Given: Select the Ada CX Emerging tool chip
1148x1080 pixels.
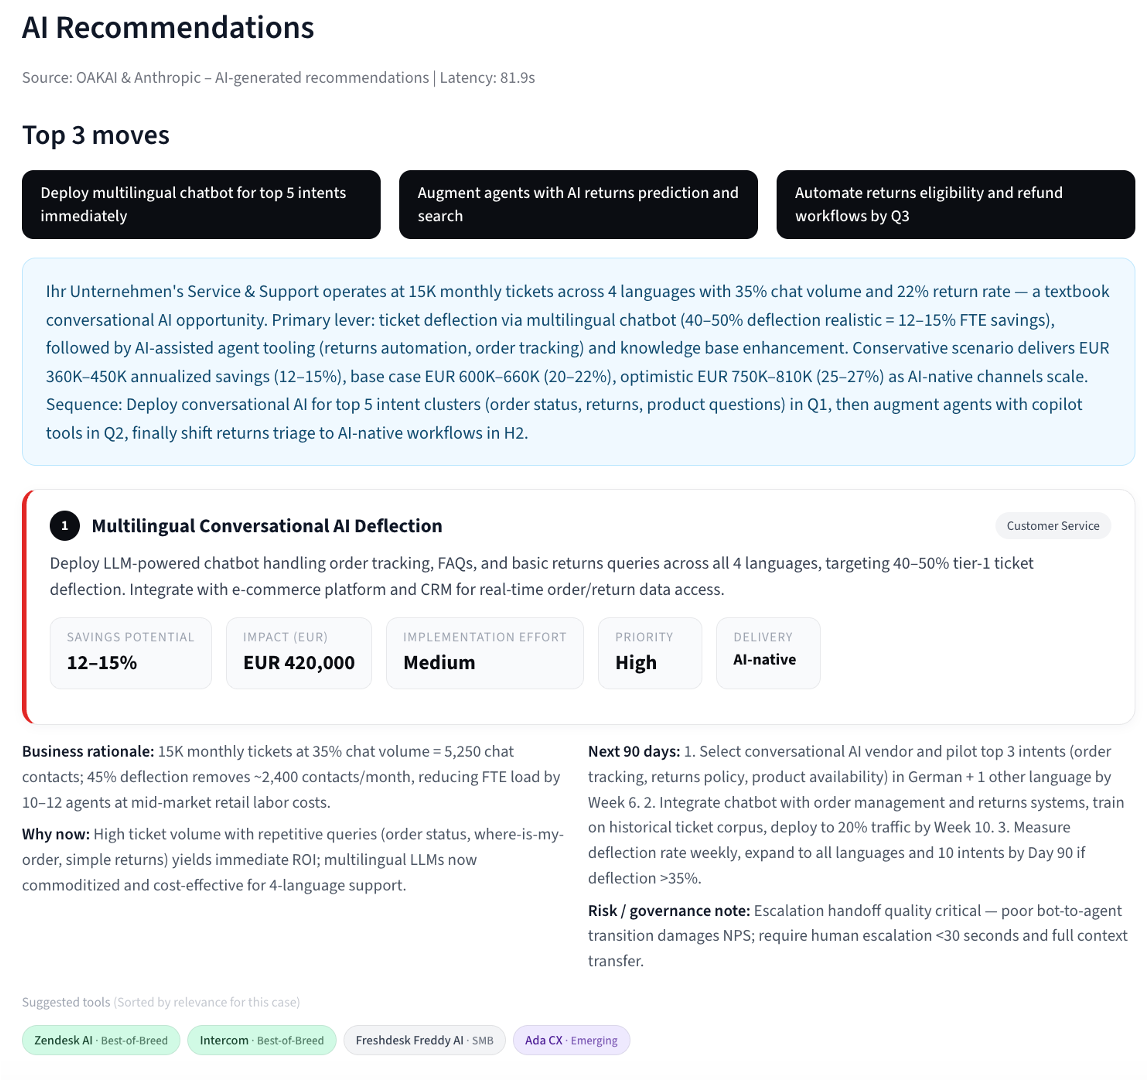Looking at the screenshot, I should pyautogui.click(x=571, y=1040).
